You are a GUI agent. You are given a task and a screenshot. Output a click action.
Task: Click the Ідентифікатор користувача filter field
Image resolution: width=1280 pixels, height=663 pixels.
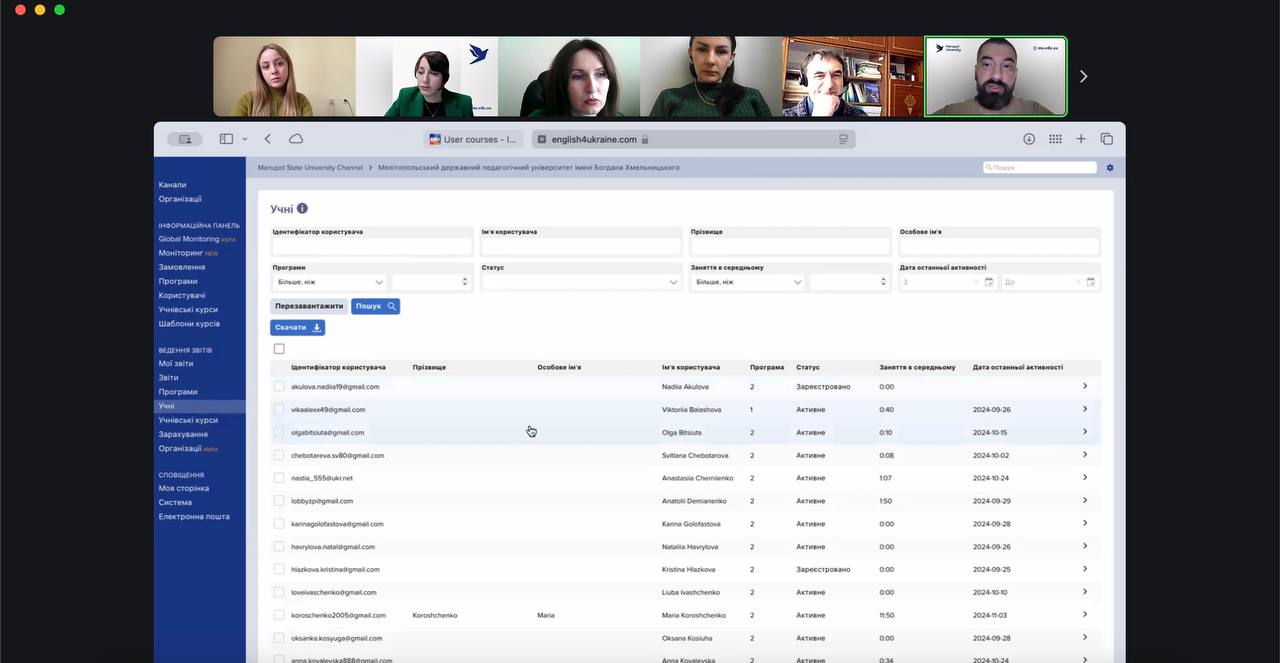[371, 246]
